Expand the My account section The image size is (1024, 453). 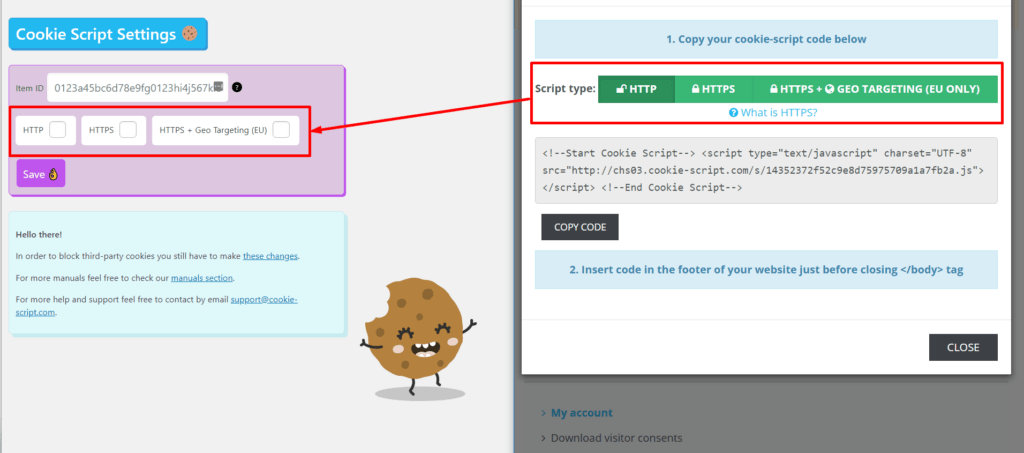[x=581, y=412]
